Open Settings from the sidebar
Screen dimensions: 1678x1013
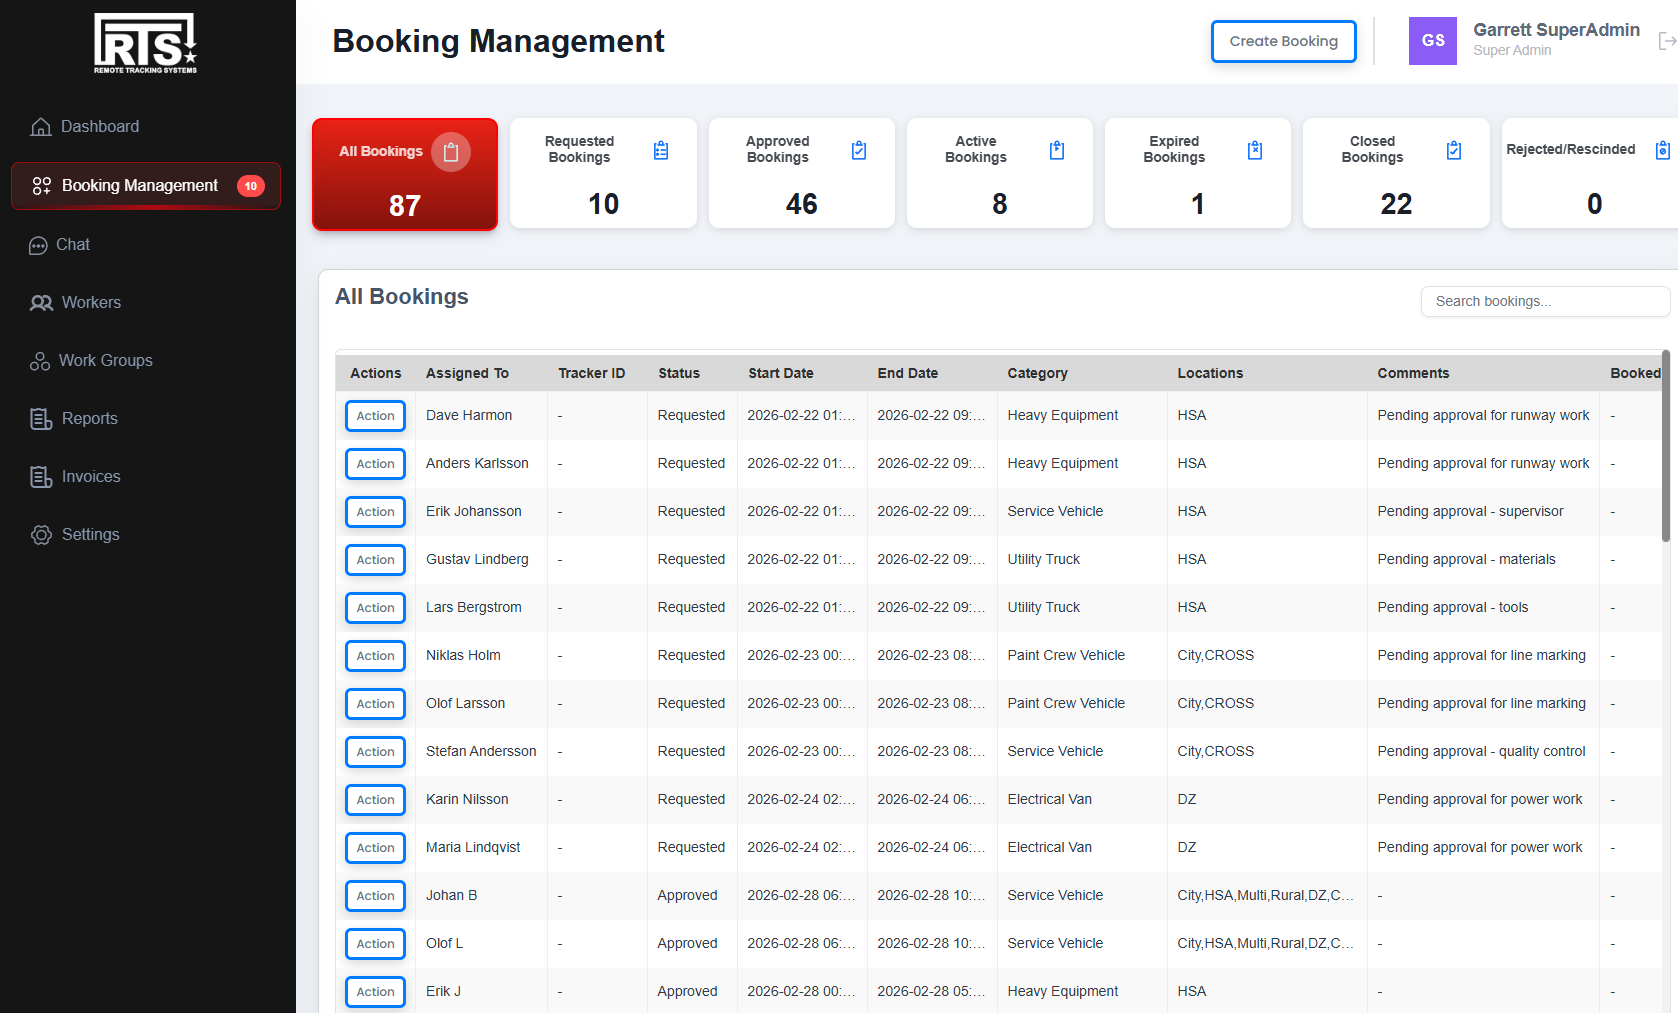(89, 534)
